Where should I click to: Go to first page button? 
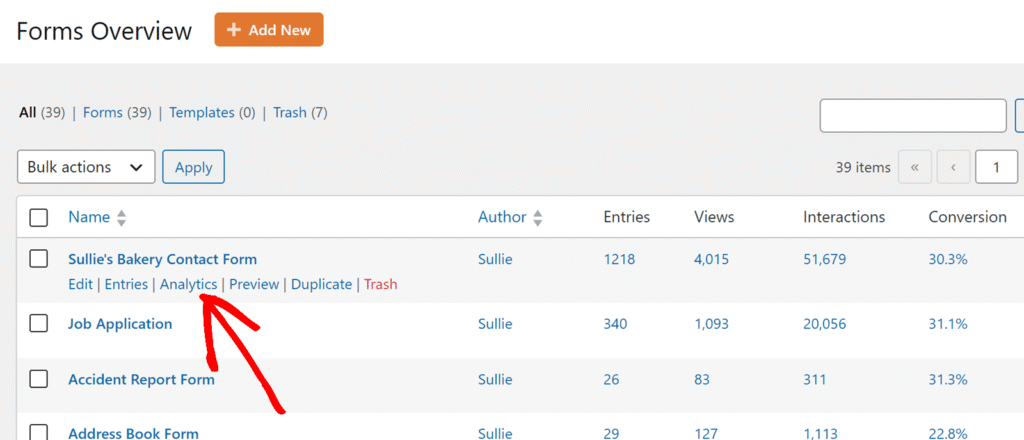pos(915,167)
